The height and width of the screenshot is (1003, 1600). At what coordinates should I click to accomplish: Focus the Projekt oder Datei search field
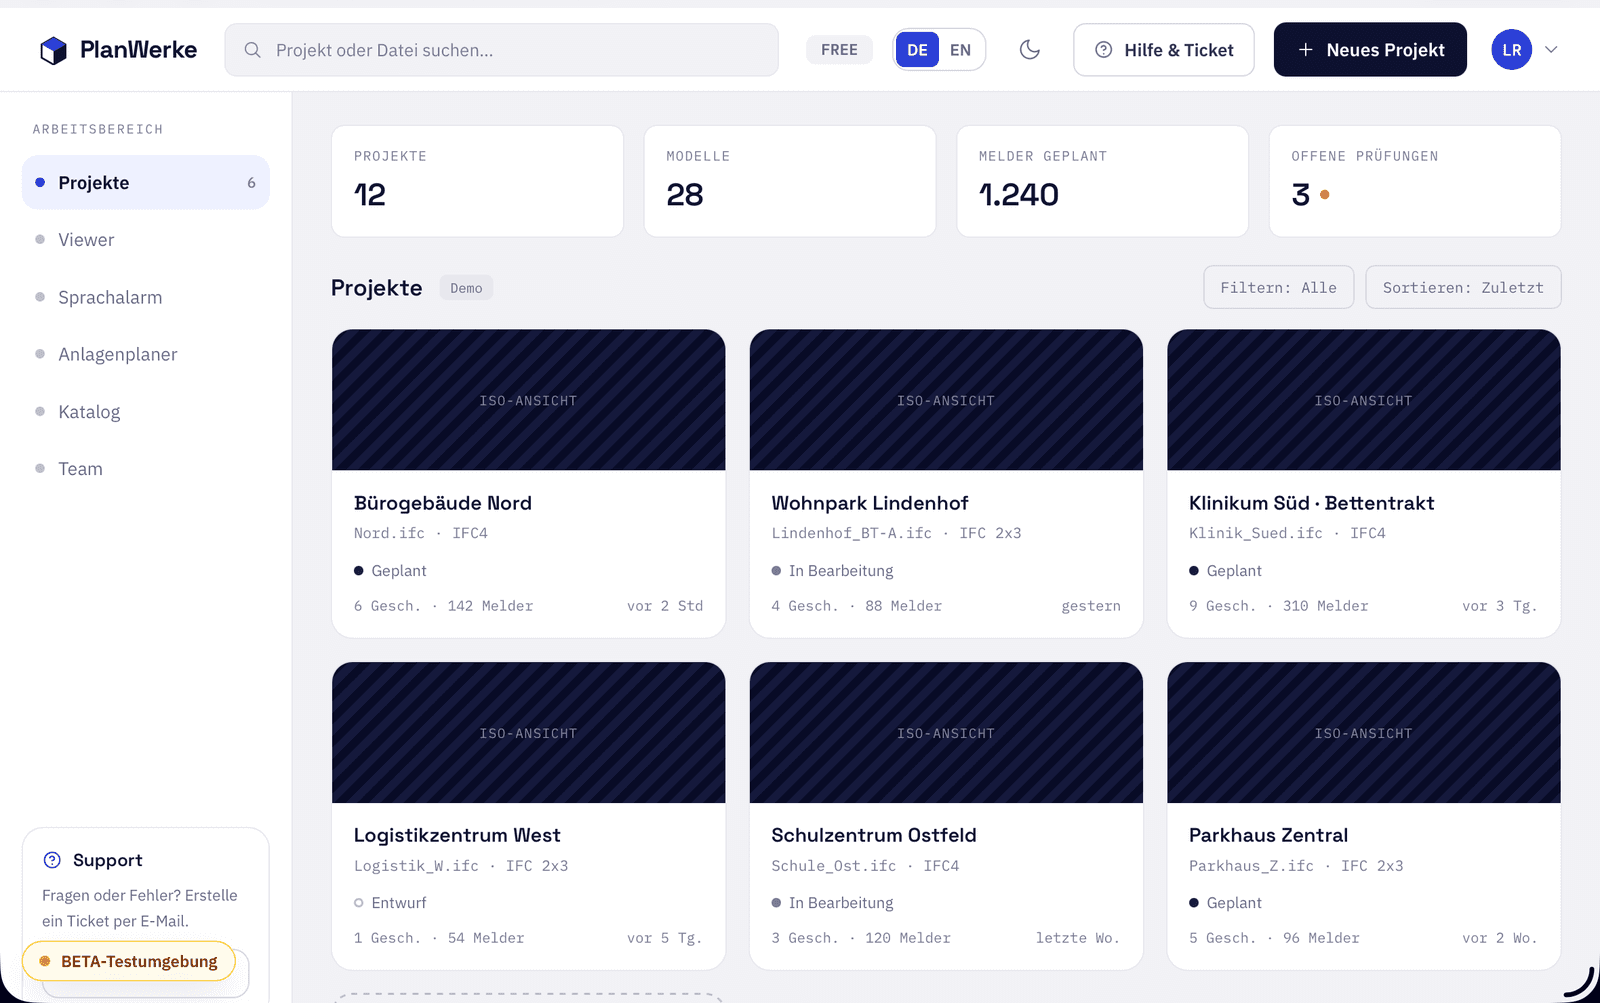tap(501, 50)
